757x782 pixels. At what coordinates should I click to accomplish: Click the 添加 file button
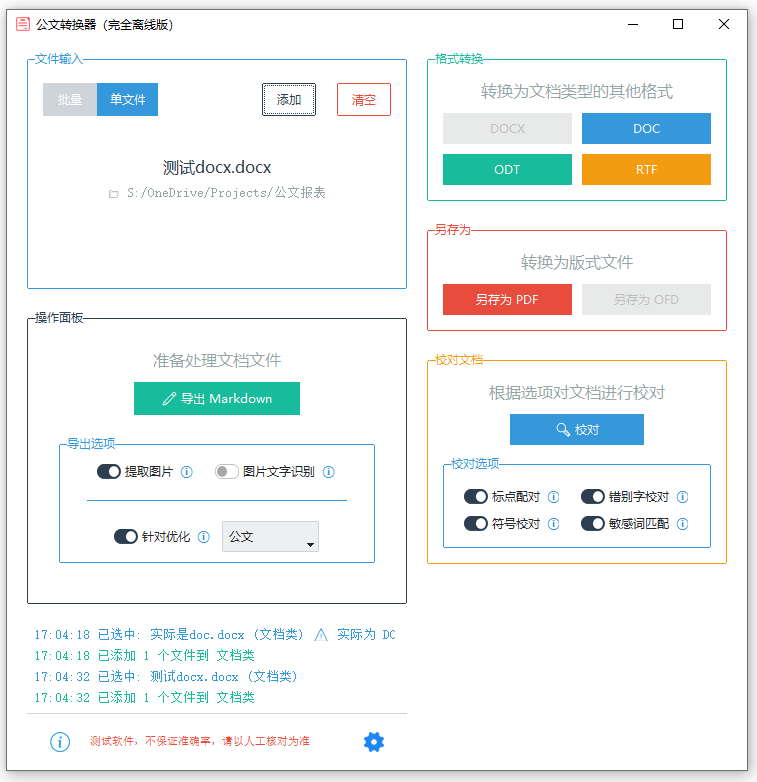click(x=289, y=100)
